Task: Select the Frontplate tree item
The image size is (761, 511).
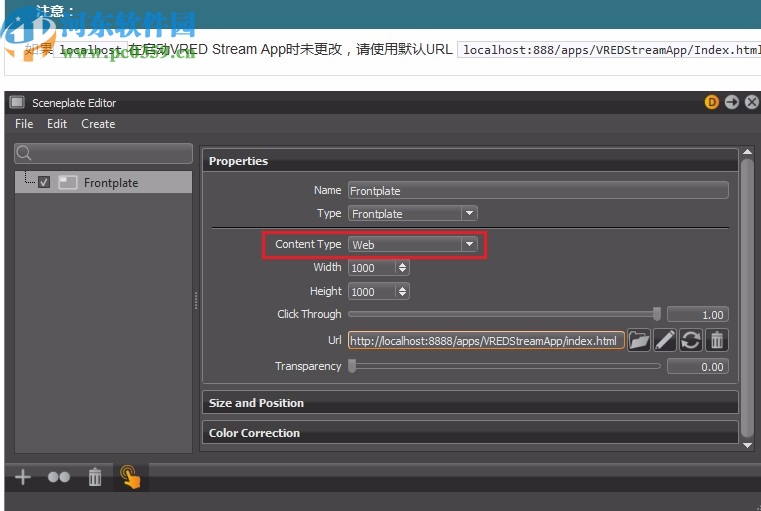Action: coord(103,182)
